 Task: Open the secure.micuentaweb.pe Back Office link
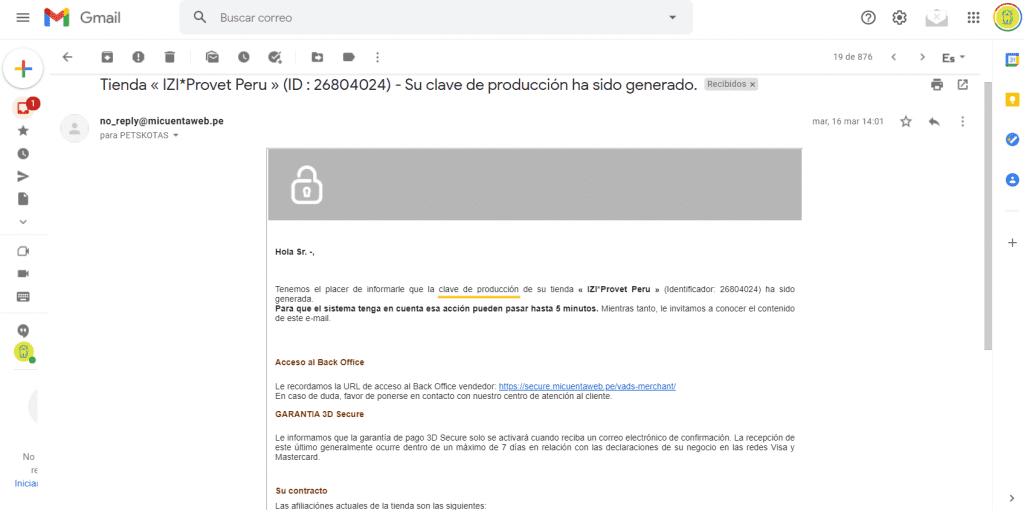point(587,387)
